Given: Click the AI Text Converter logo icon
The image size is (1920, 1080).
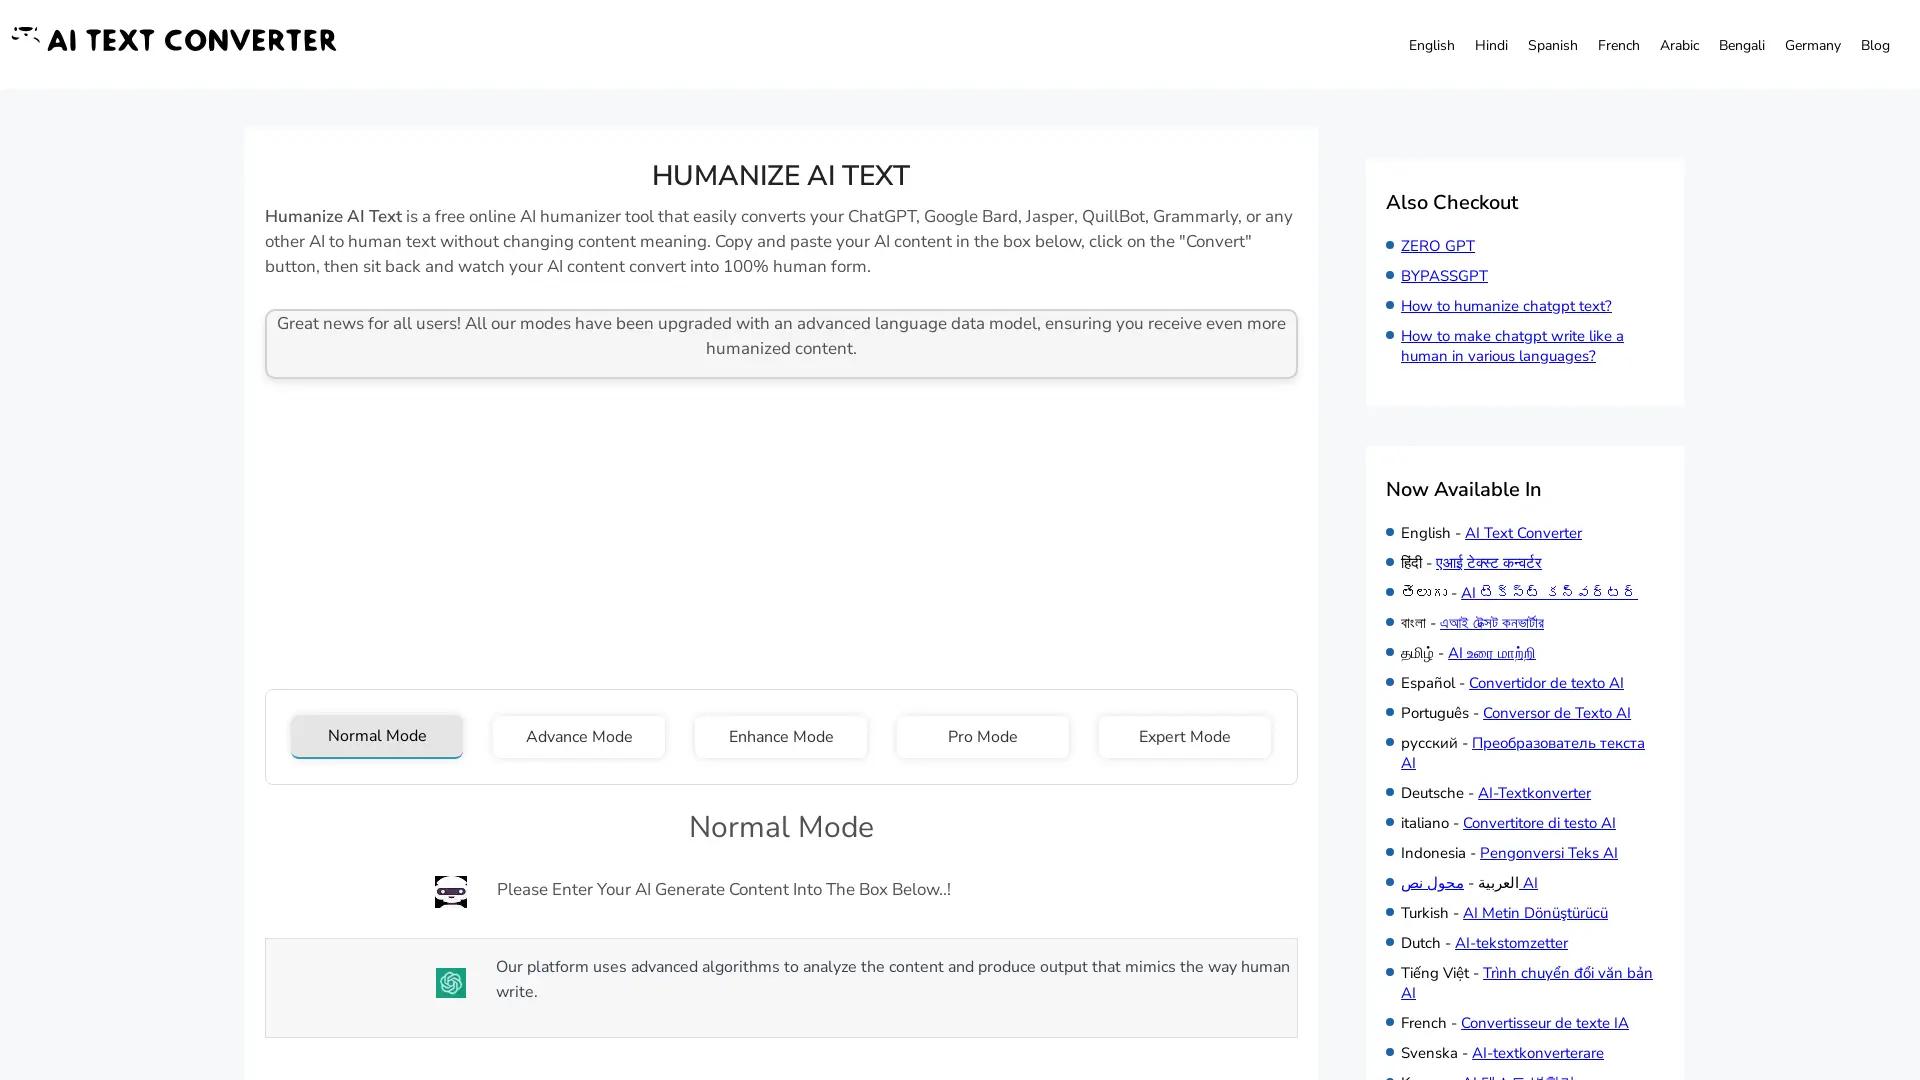Looking at the screenshot, I should click(x=25, y=37).
